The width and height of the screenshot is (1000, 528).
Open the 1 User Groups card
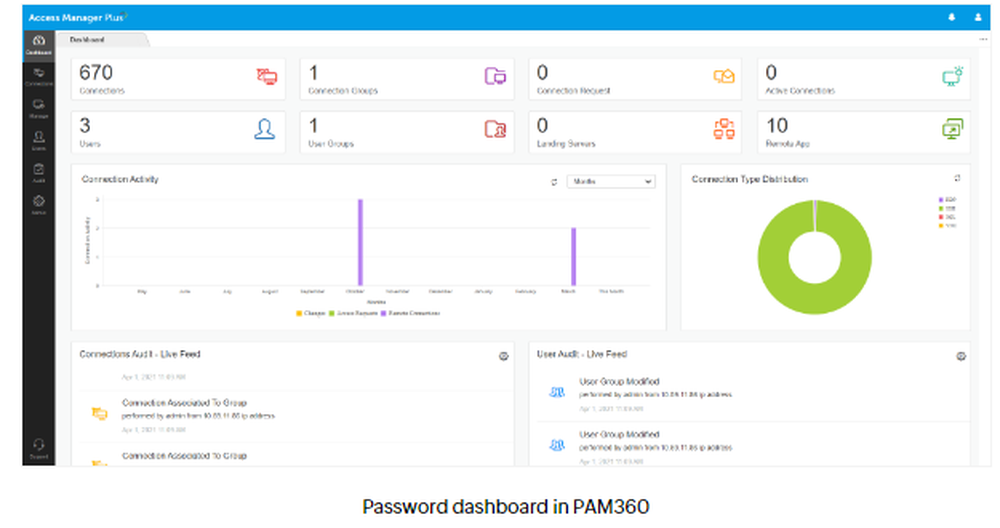[407, 132]
